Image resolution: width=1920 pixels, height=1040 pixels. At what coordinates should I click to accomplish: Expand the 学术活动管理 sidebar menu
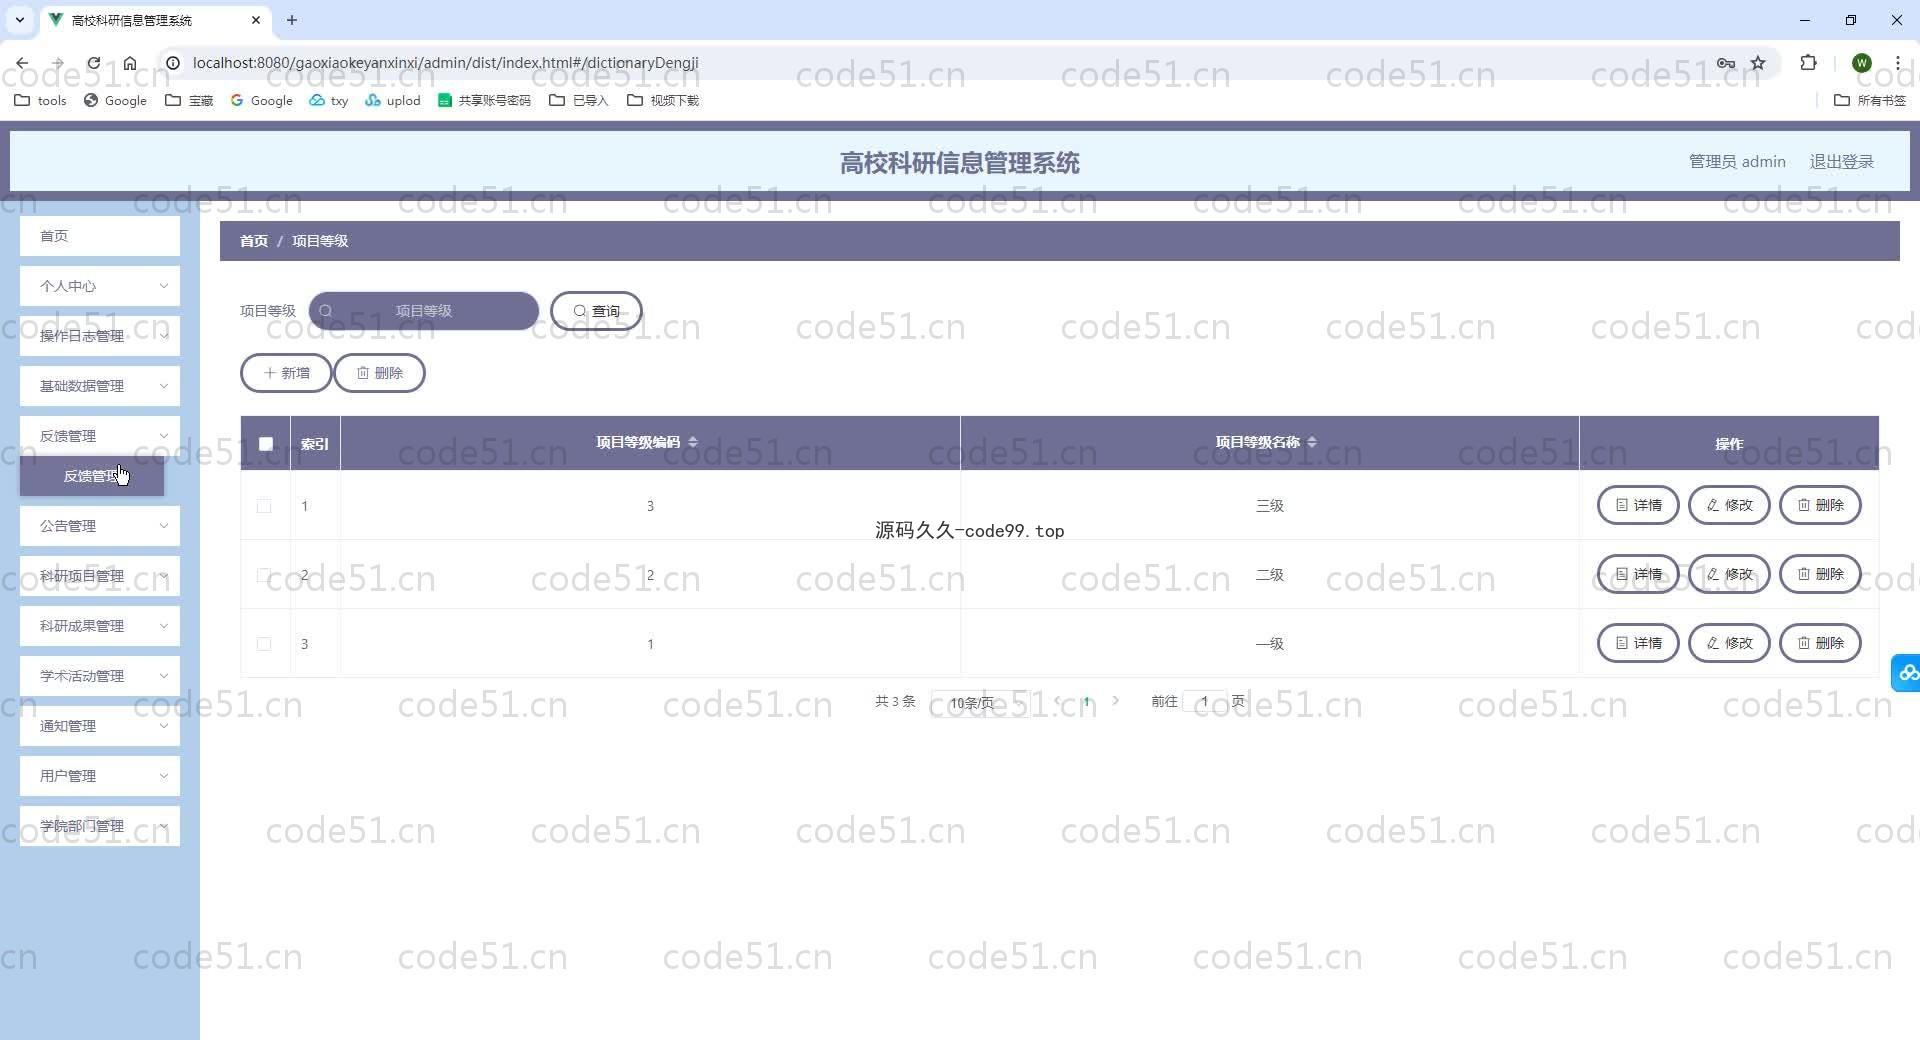[100, 676]
